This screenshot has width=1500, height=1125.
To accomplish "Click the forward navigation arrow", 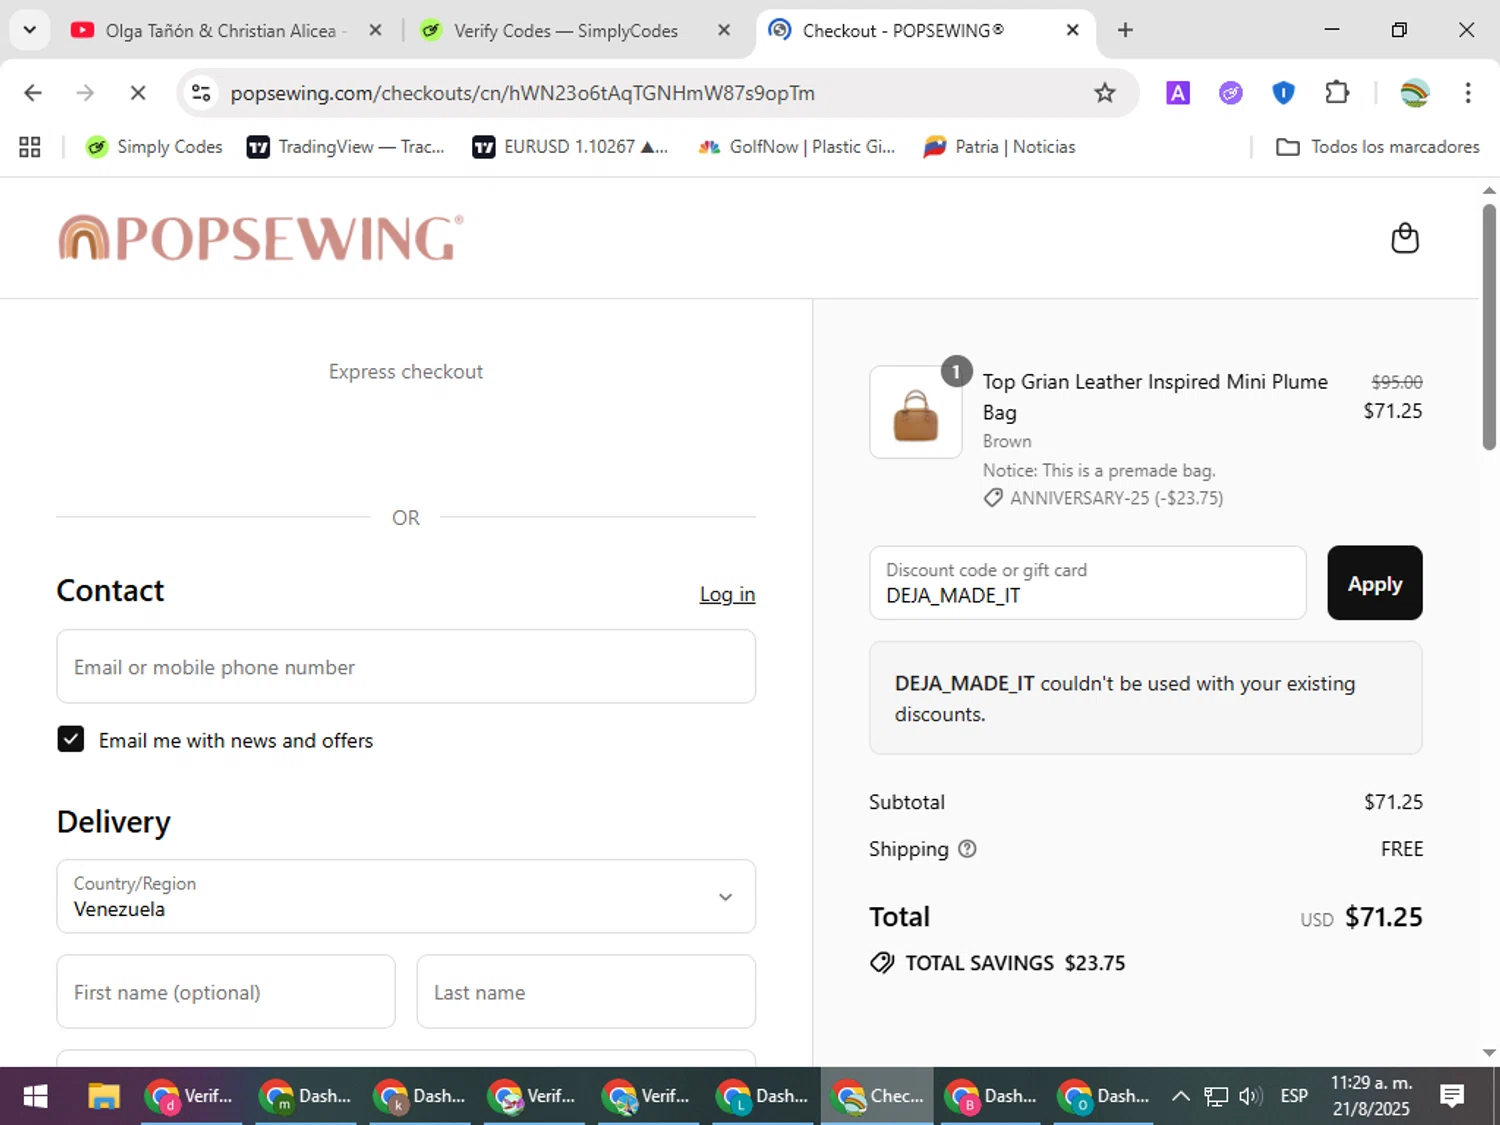I will (x=85, y=93).
